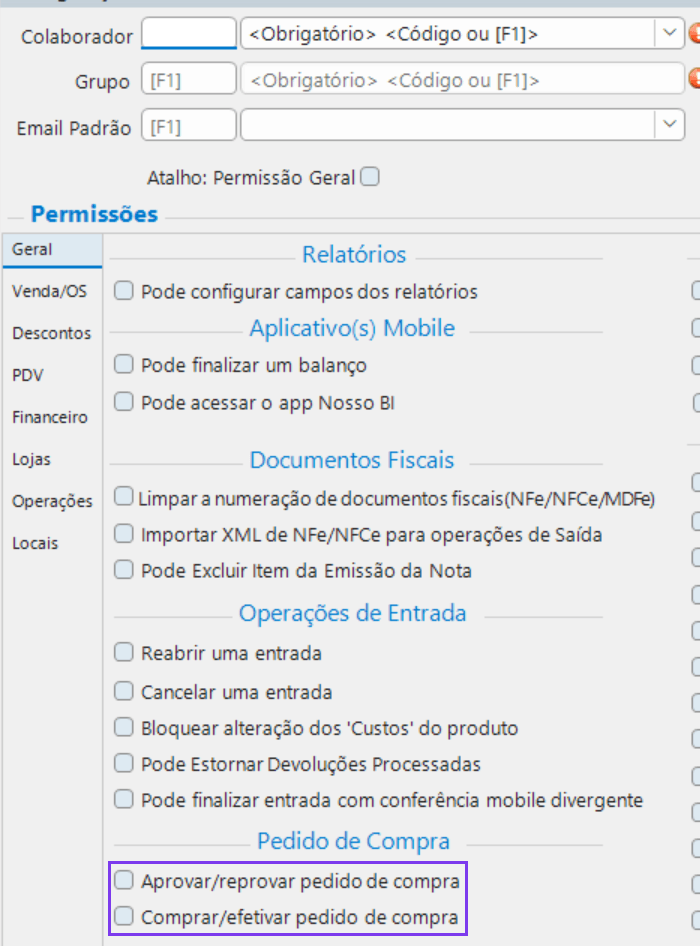Check Comprar/efetivar pedido de compra

[124, 916]
